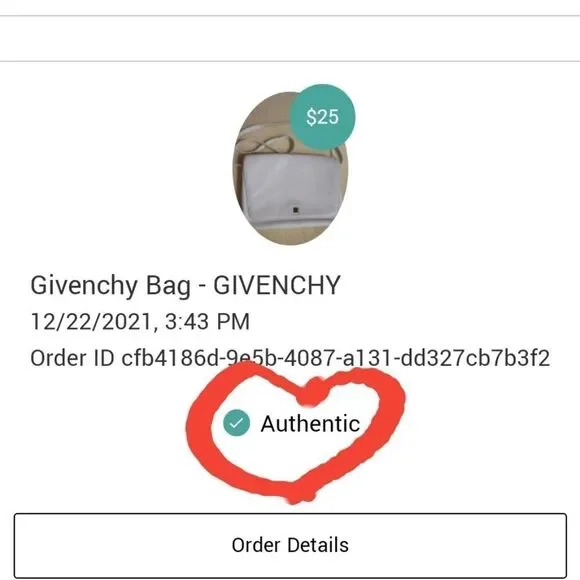
Task: Tap the bag strap in product photo
Action: (x=268, y=144)
